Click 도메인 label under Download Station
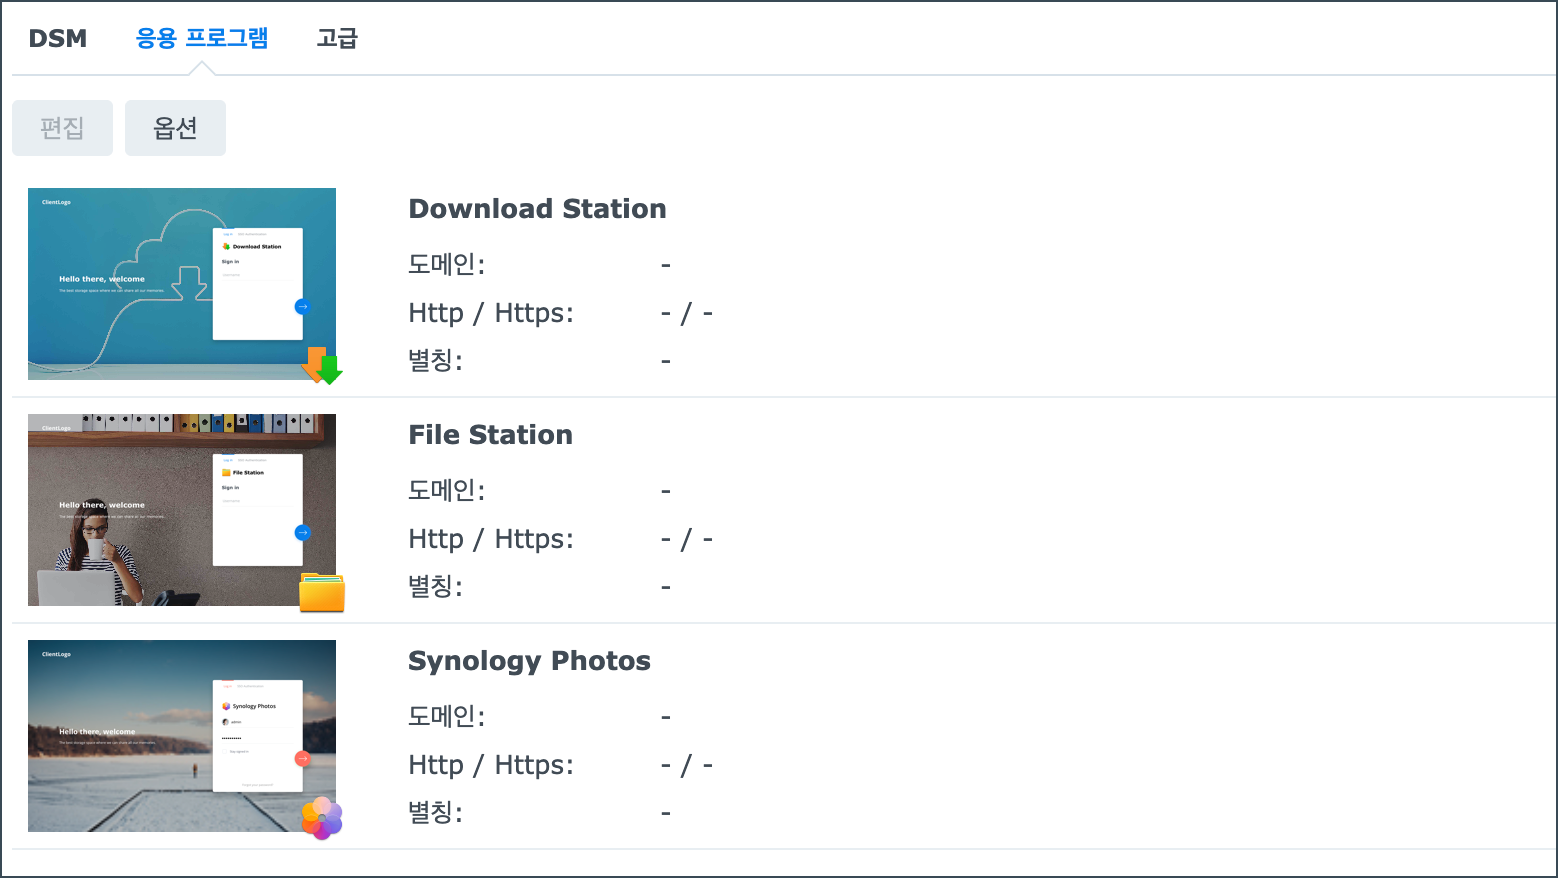The width and height of the screenshot is (1558, 878). (x=446, y=265)
